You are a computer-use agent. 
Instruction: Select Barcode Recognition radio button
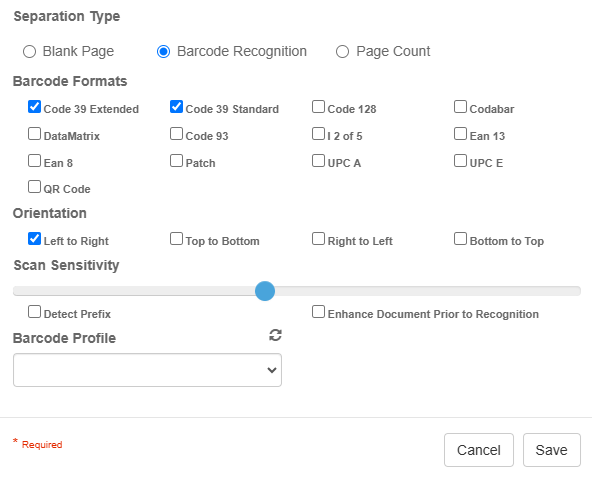163,51
